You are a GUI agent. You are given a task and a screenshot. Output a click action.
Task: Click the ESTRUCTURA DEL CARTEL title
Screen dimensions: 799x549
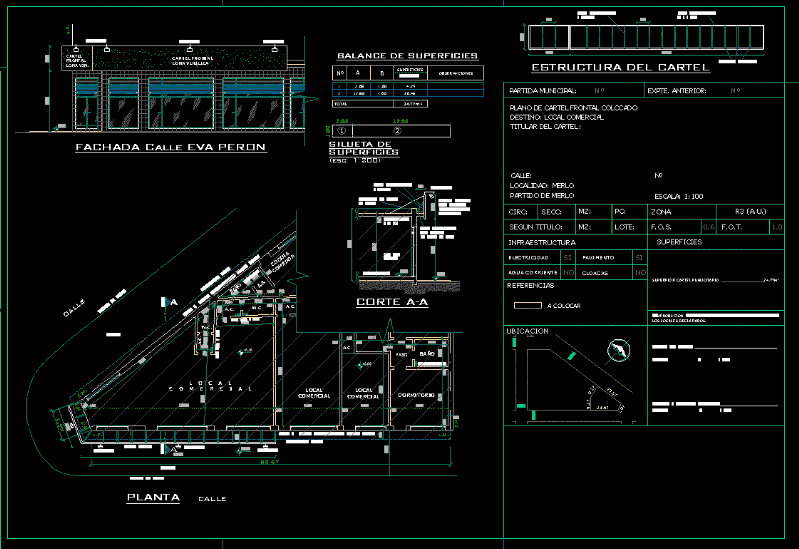coord(620,67)
